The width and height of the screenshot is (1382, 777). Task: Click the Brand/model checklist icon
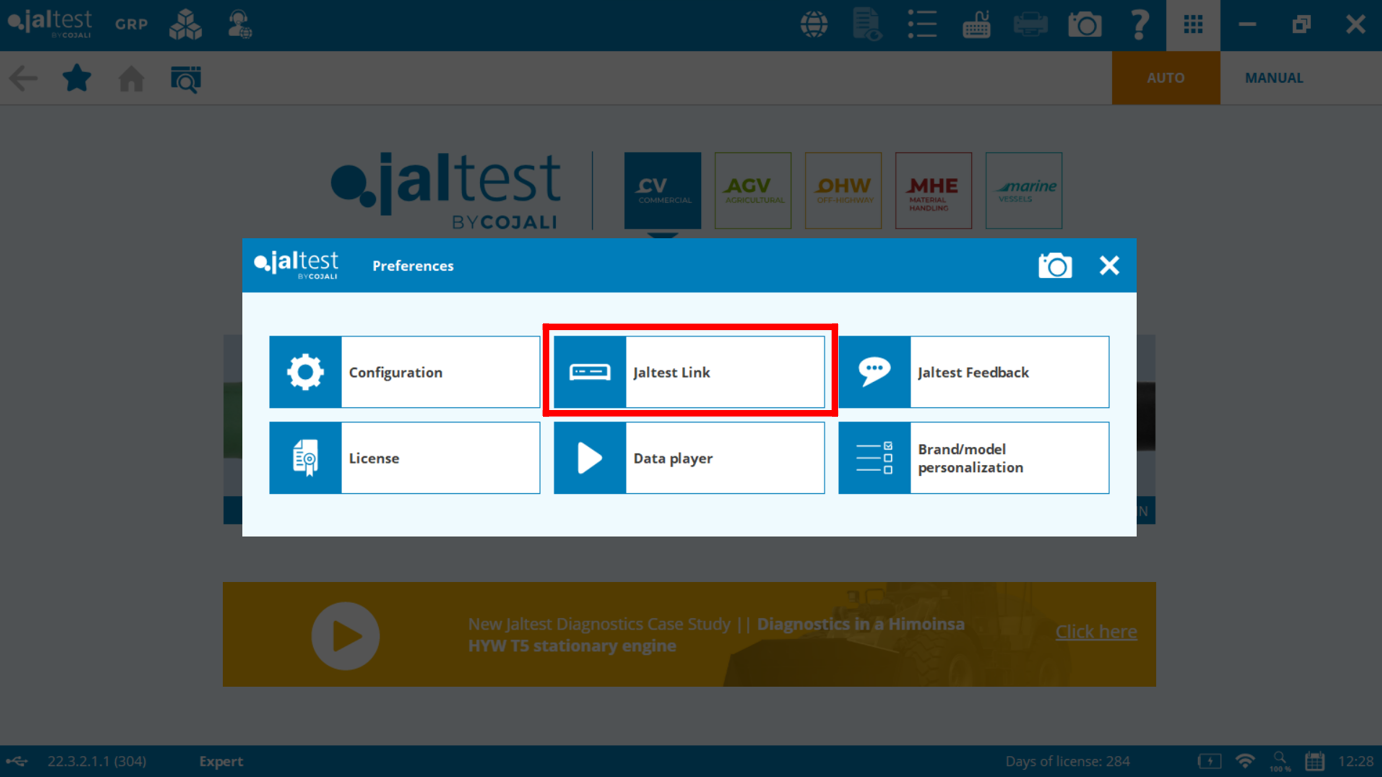[x=874, y=458]
